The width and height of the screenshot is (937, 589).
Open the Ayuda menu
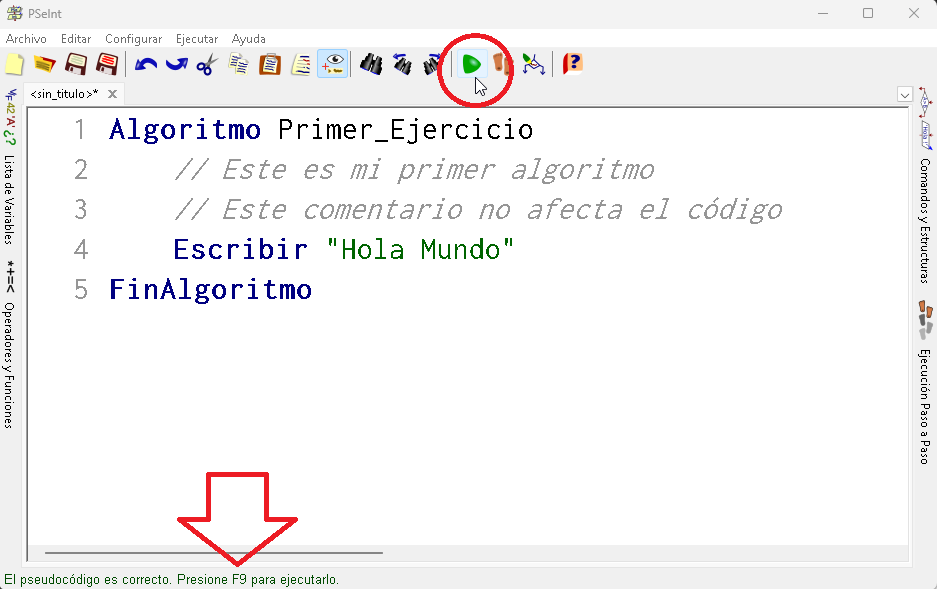tap(249, 39)
